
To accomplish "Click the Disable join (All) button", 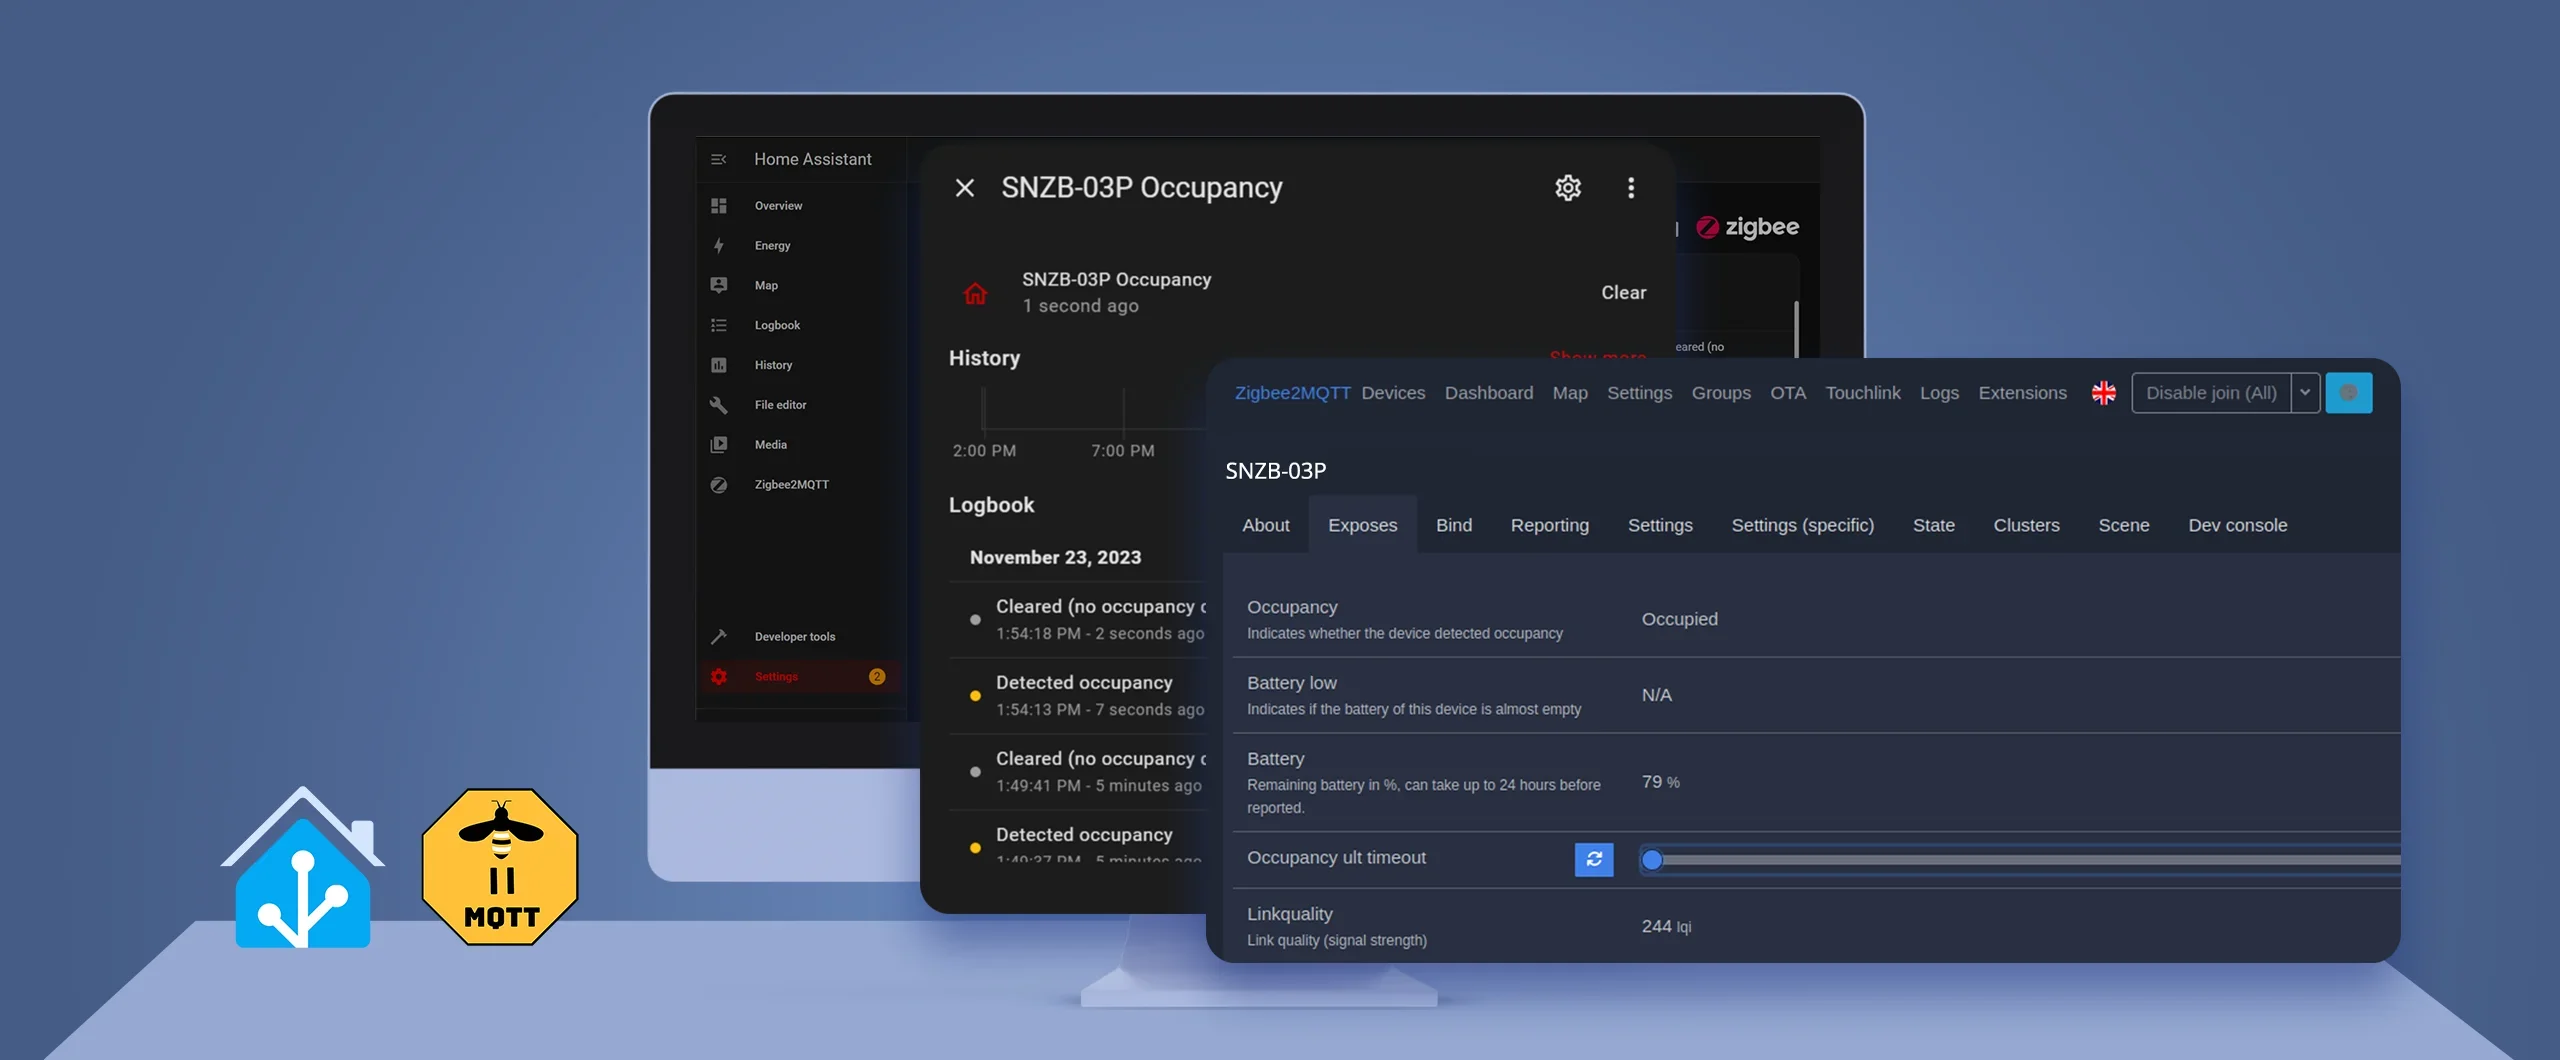I will [x=2210, y=393].
